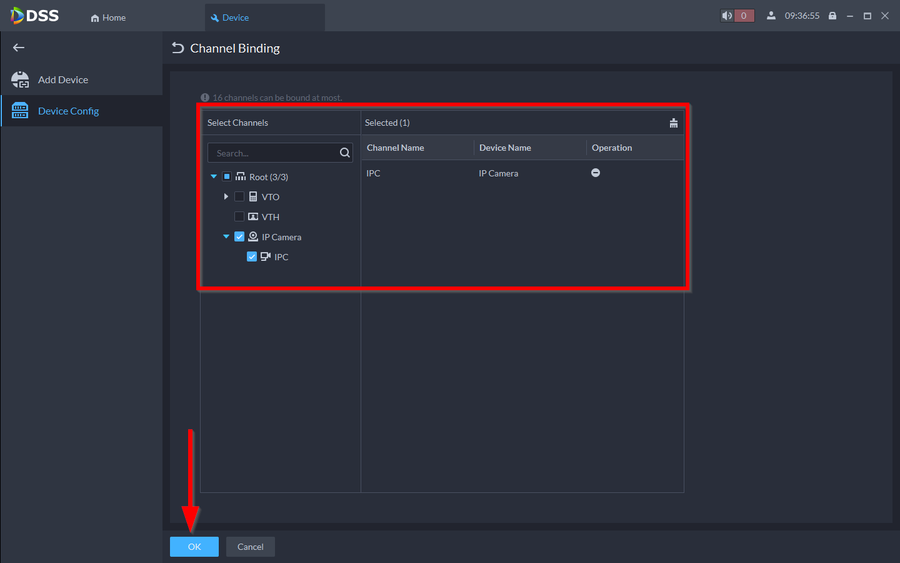Toggle the VTO checkbox
The width and height of the screenshot is (900, 563).
[239, 197]
